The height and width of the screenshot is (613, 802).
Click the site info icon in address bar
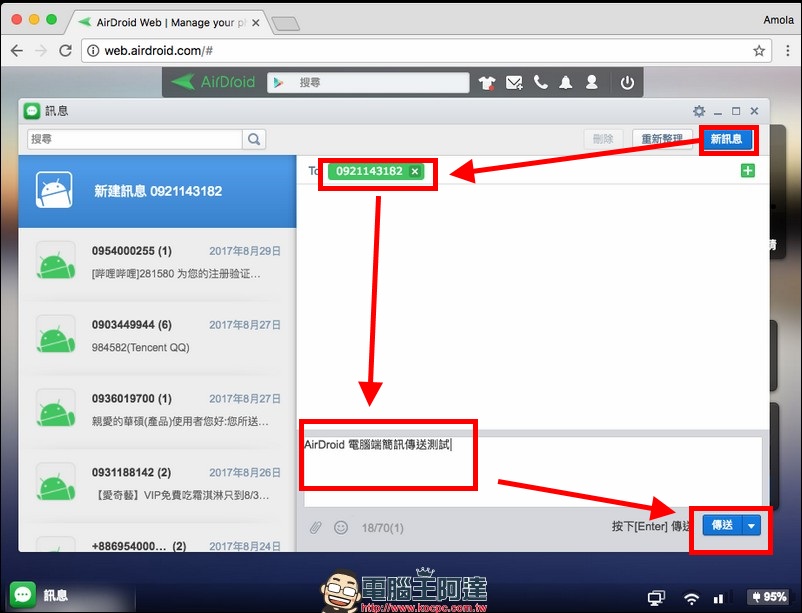click(x=93, y=51)
